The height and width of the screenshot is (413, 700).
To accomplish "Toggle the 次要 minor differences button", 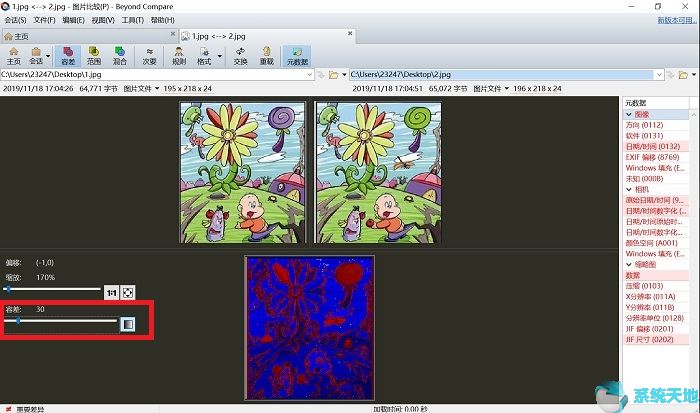I will click(149, 56).
